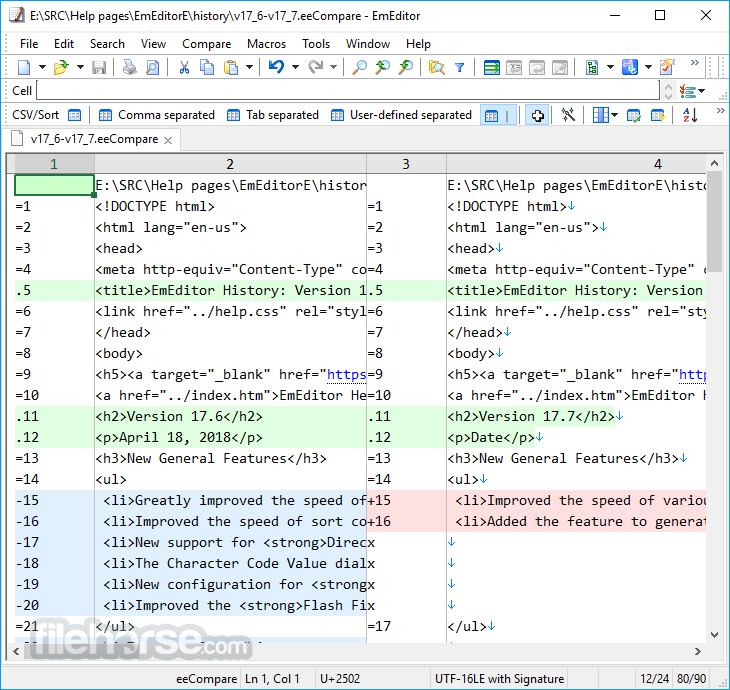Show more CSV/Sort toolbar buttons
The width and height of the screenshot is (730, 690).
click(720, 110)
